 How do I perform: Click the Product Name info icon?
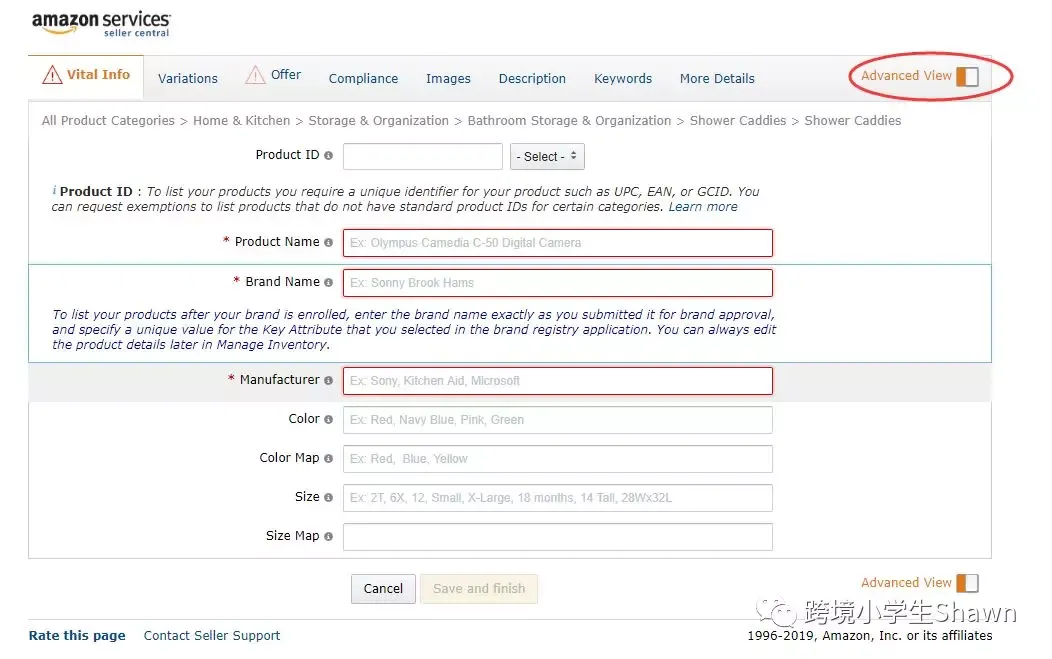click(x=328, y=242)
